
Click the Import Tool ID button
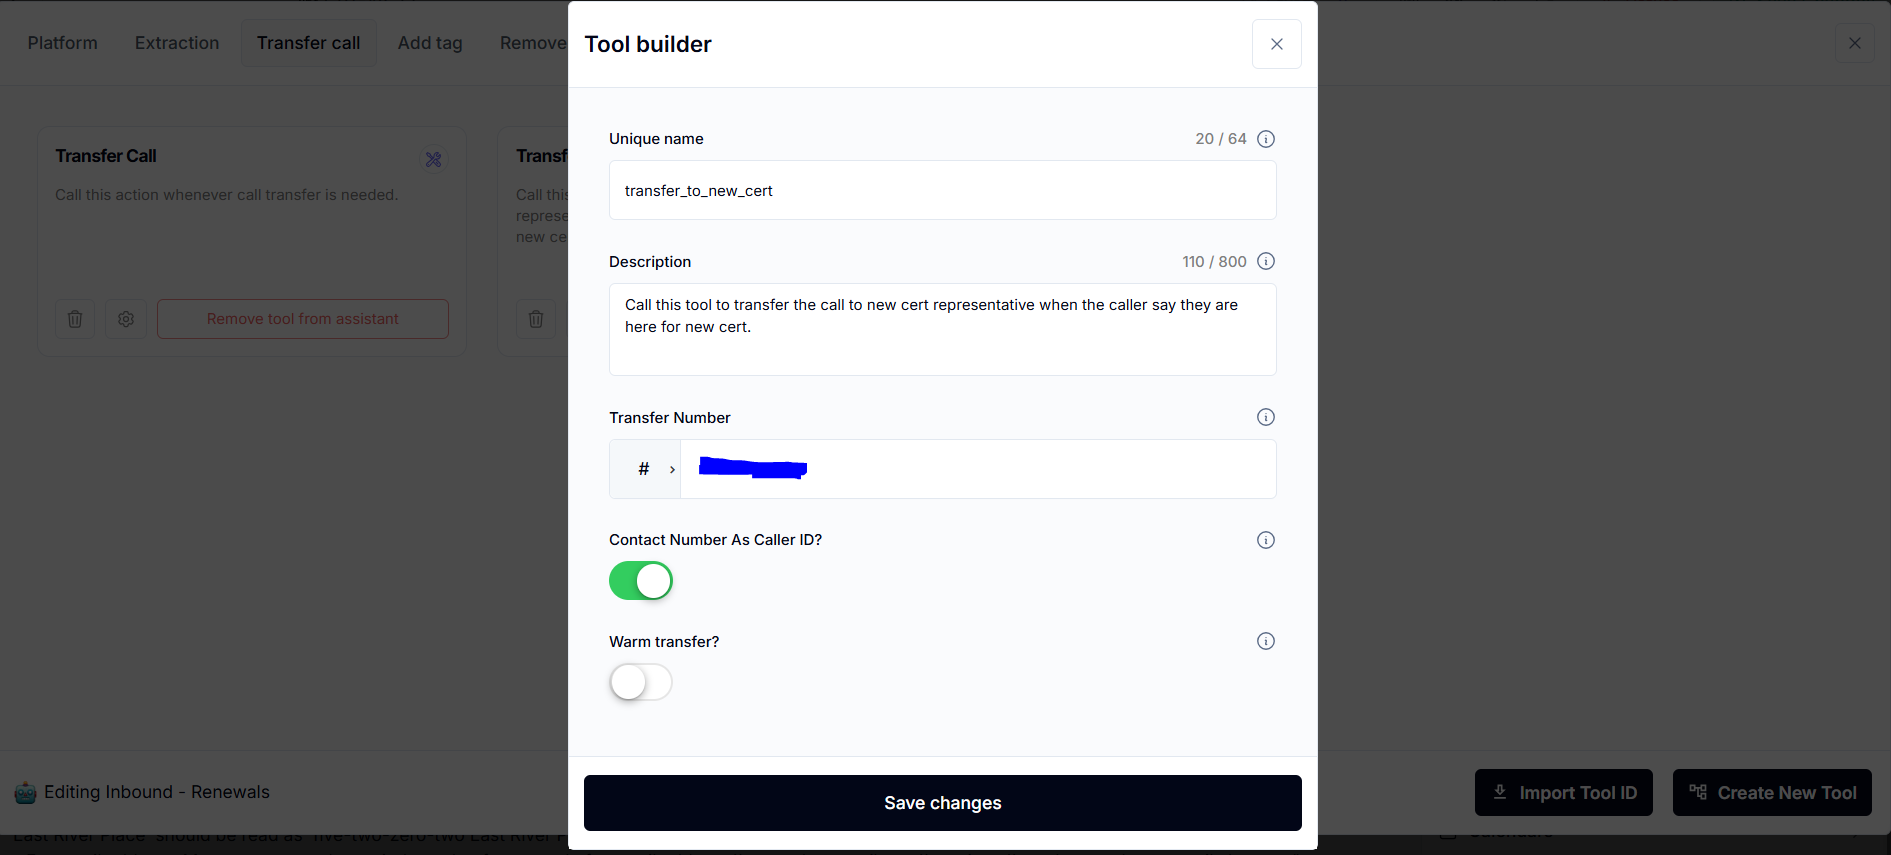[1563, 793]
